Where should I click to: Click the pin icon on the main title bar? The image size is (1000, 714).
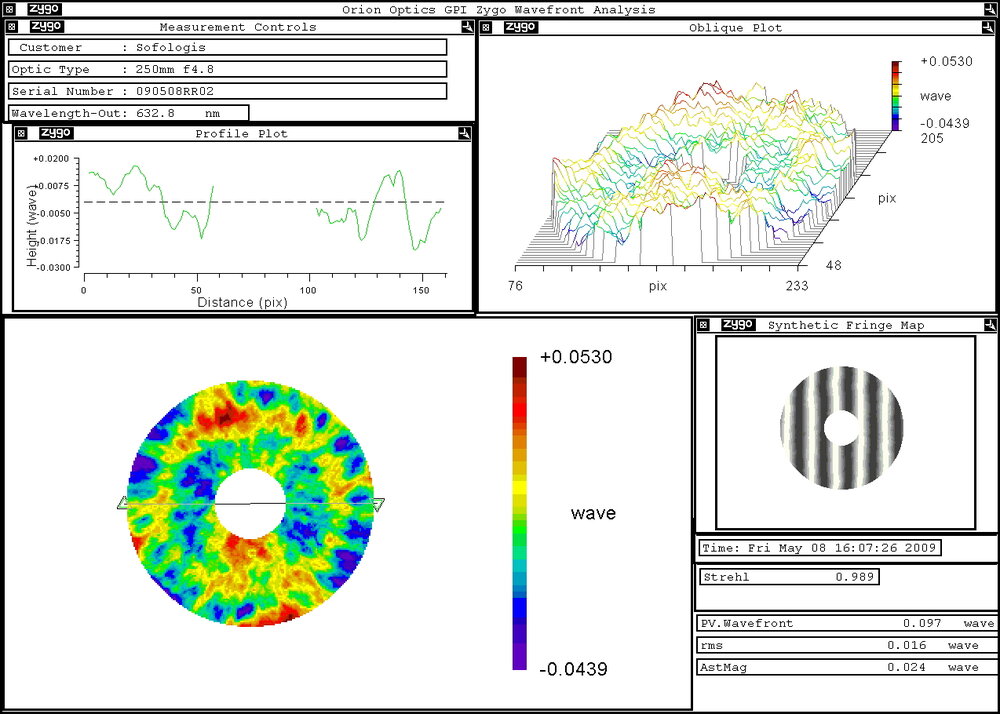click(989, 9)
